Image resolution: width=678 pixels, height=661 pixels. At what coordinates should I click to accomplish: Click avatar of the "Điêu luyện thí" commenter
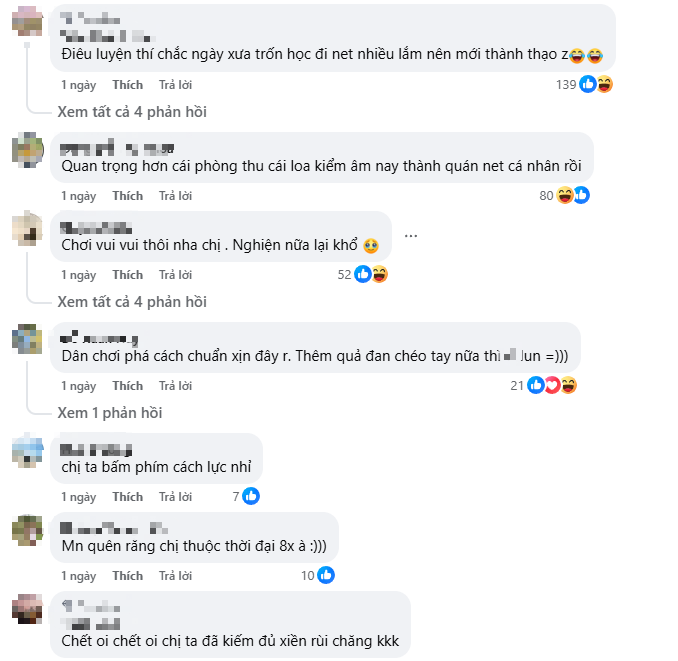coord(27,19)
